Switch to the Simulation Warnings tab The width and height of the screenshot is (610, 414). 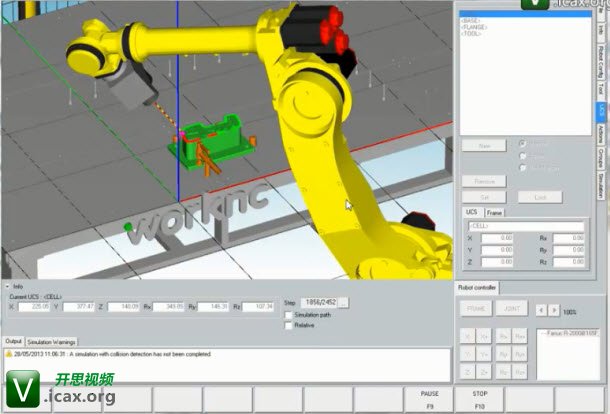[x=51, y=342]
